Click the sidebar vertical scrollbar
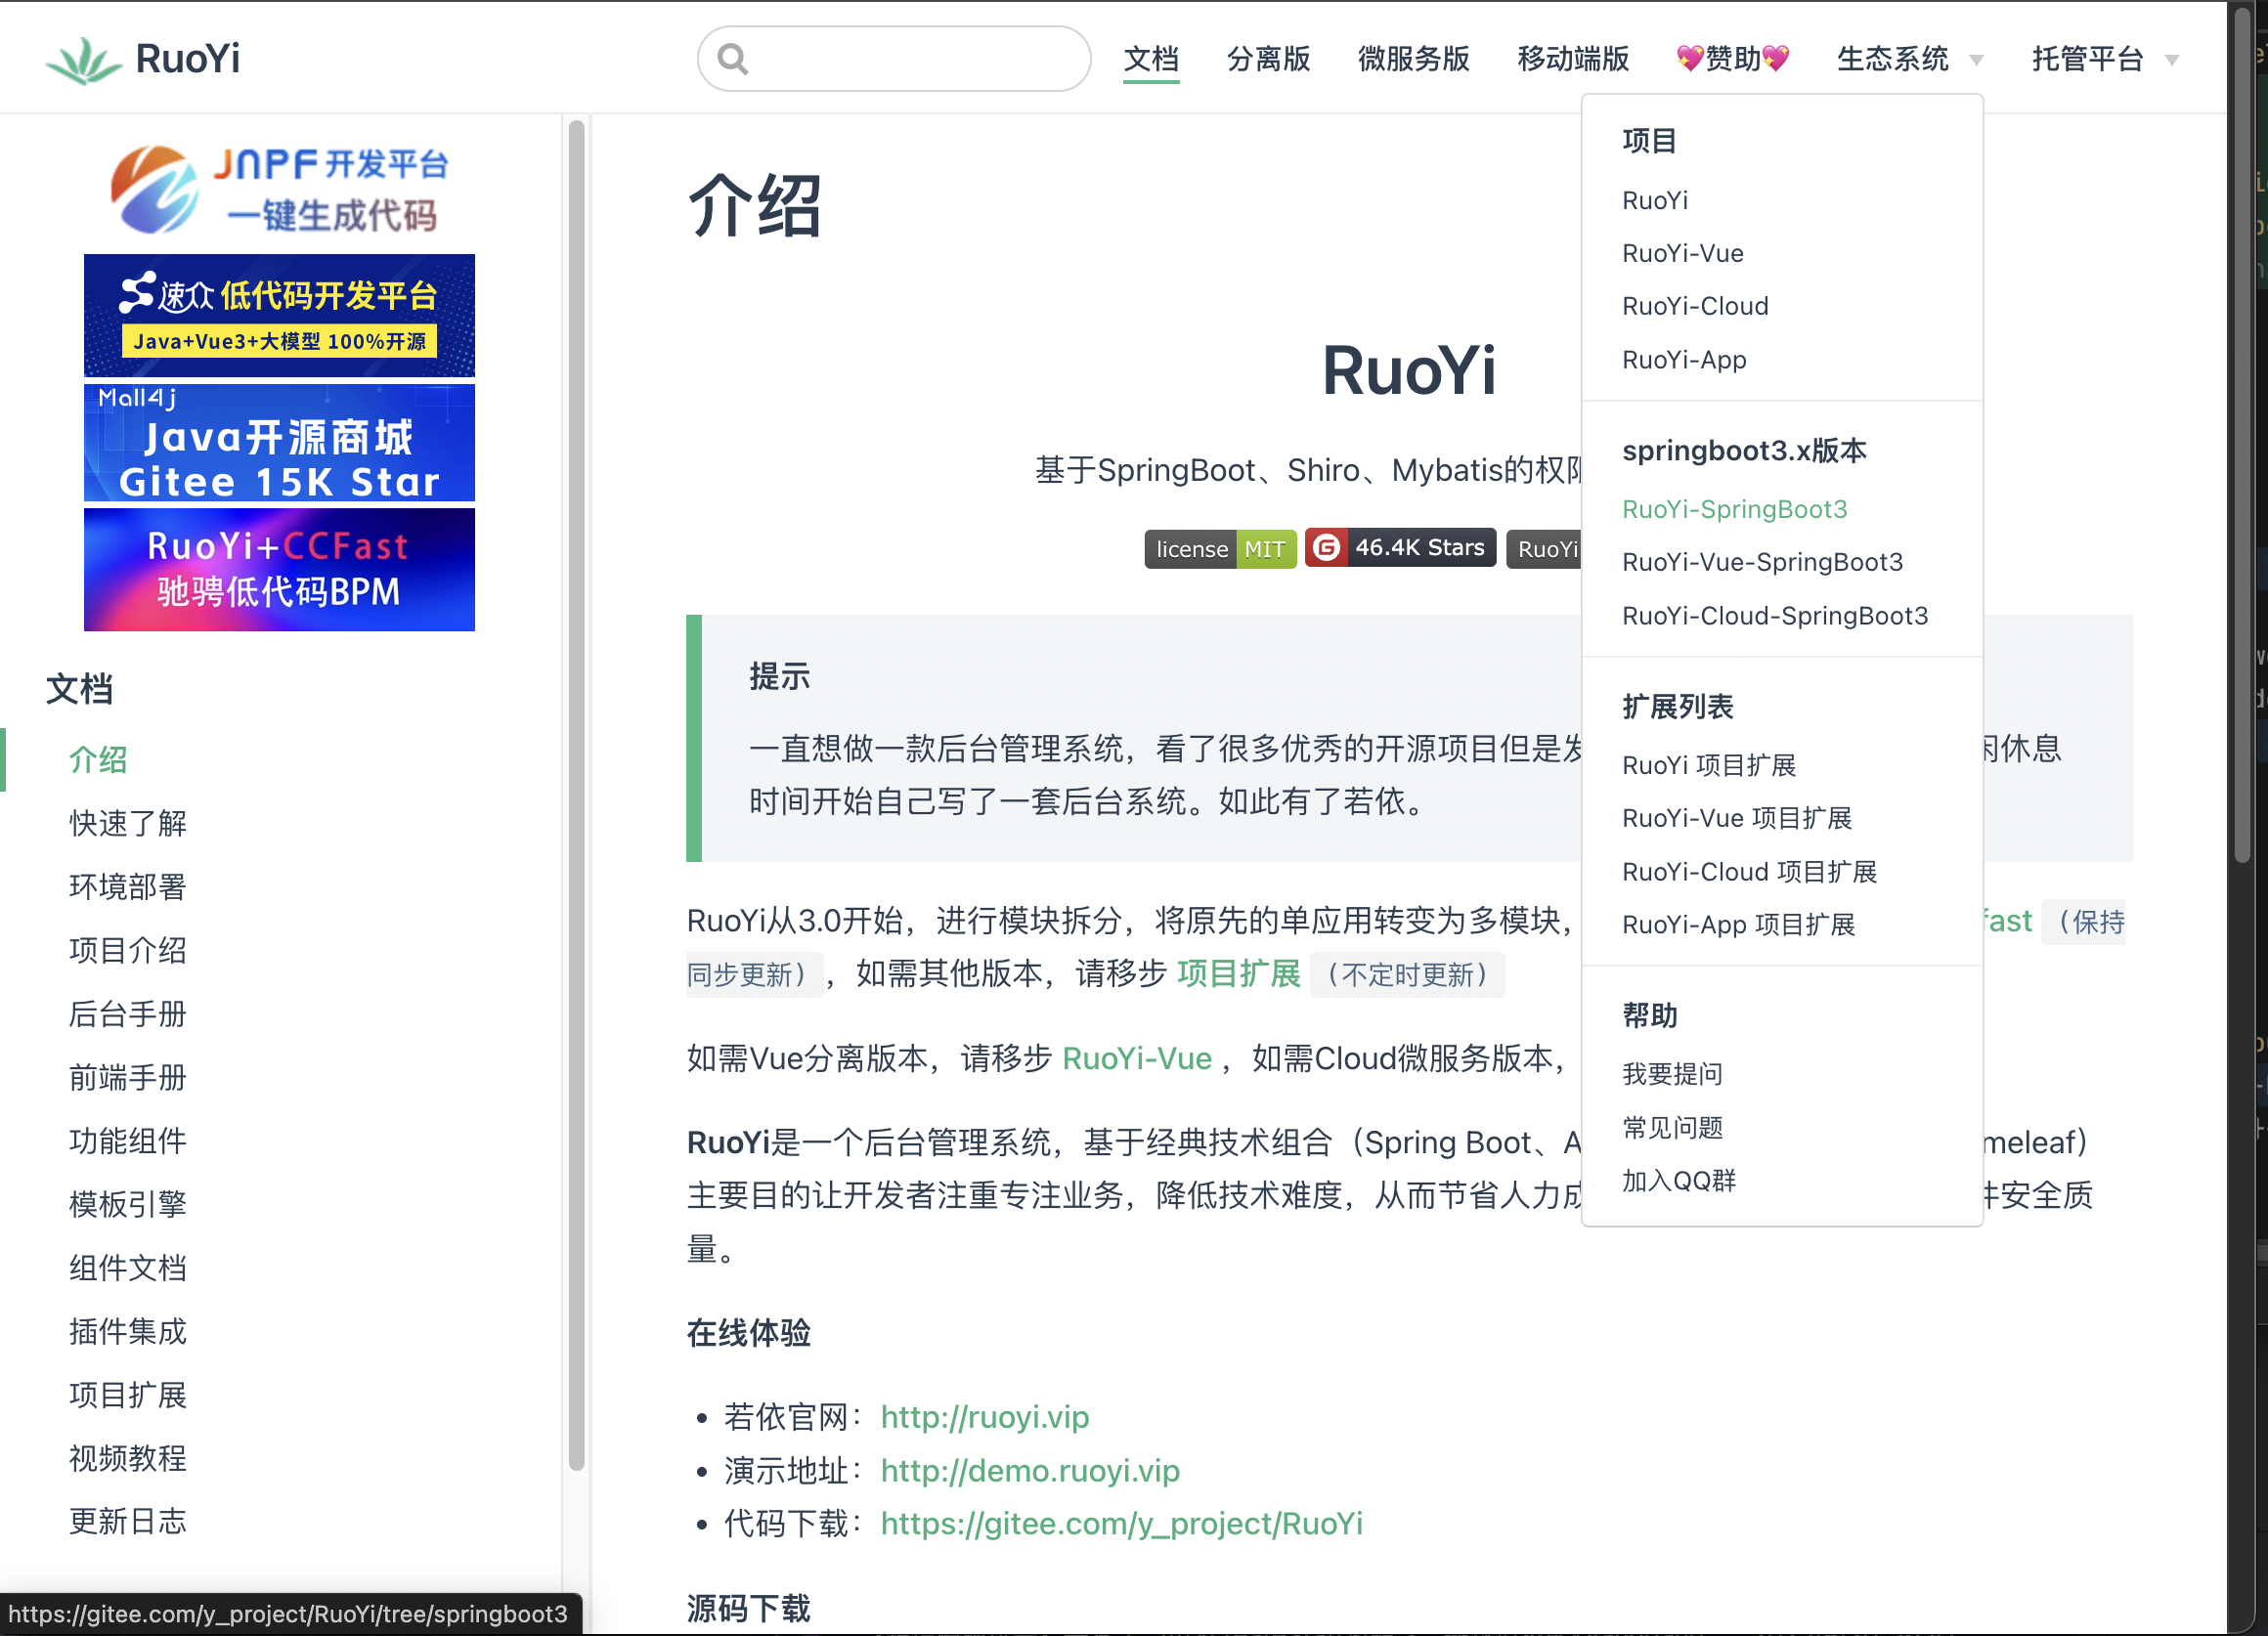This screenshot has width=2268, height=1636. pos(576,795)
